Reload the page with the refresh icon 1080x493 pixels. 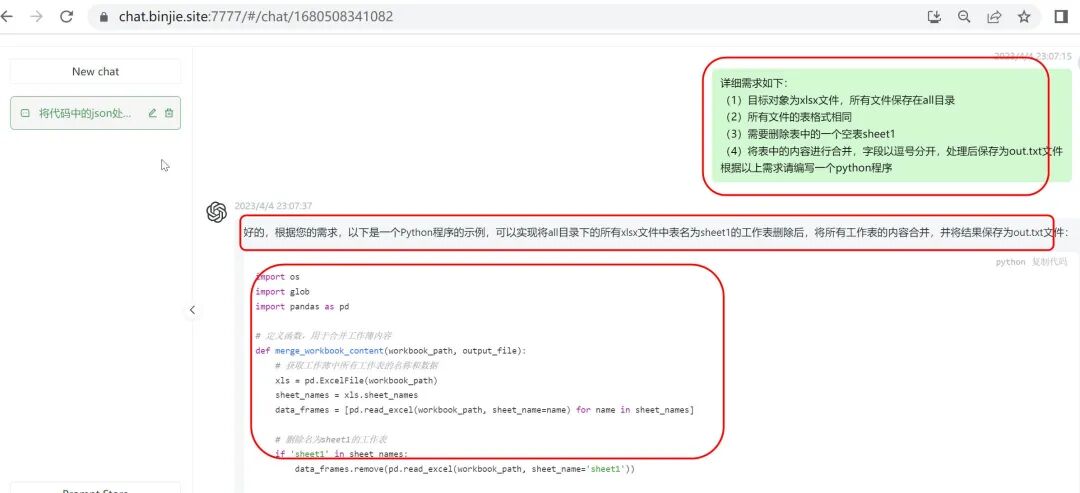[x=66, y=17]
